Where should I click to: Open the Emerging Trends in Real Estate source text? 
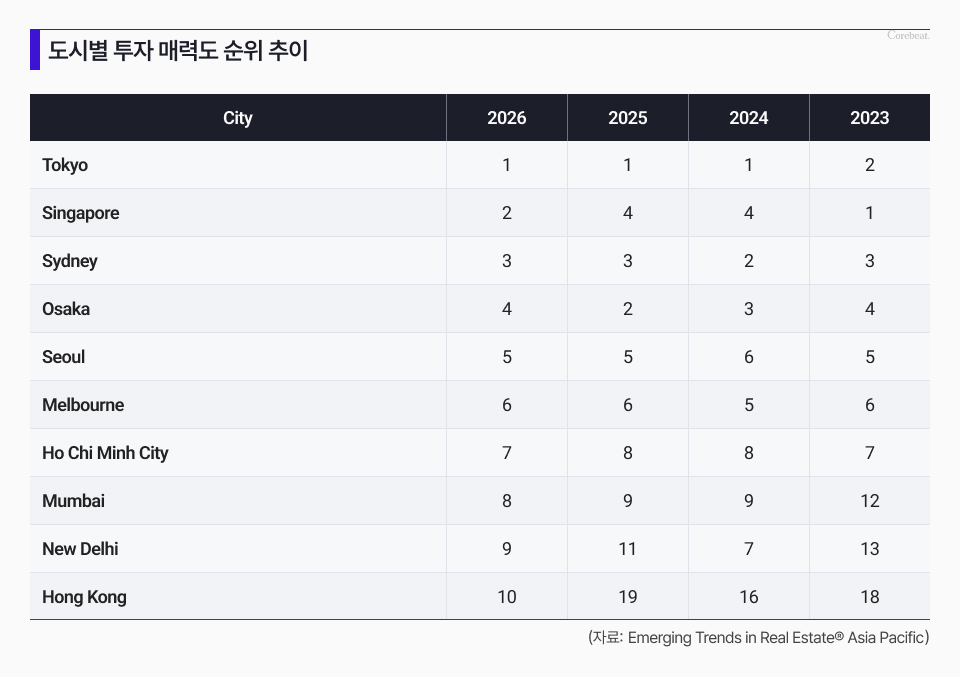coord(758,638)
